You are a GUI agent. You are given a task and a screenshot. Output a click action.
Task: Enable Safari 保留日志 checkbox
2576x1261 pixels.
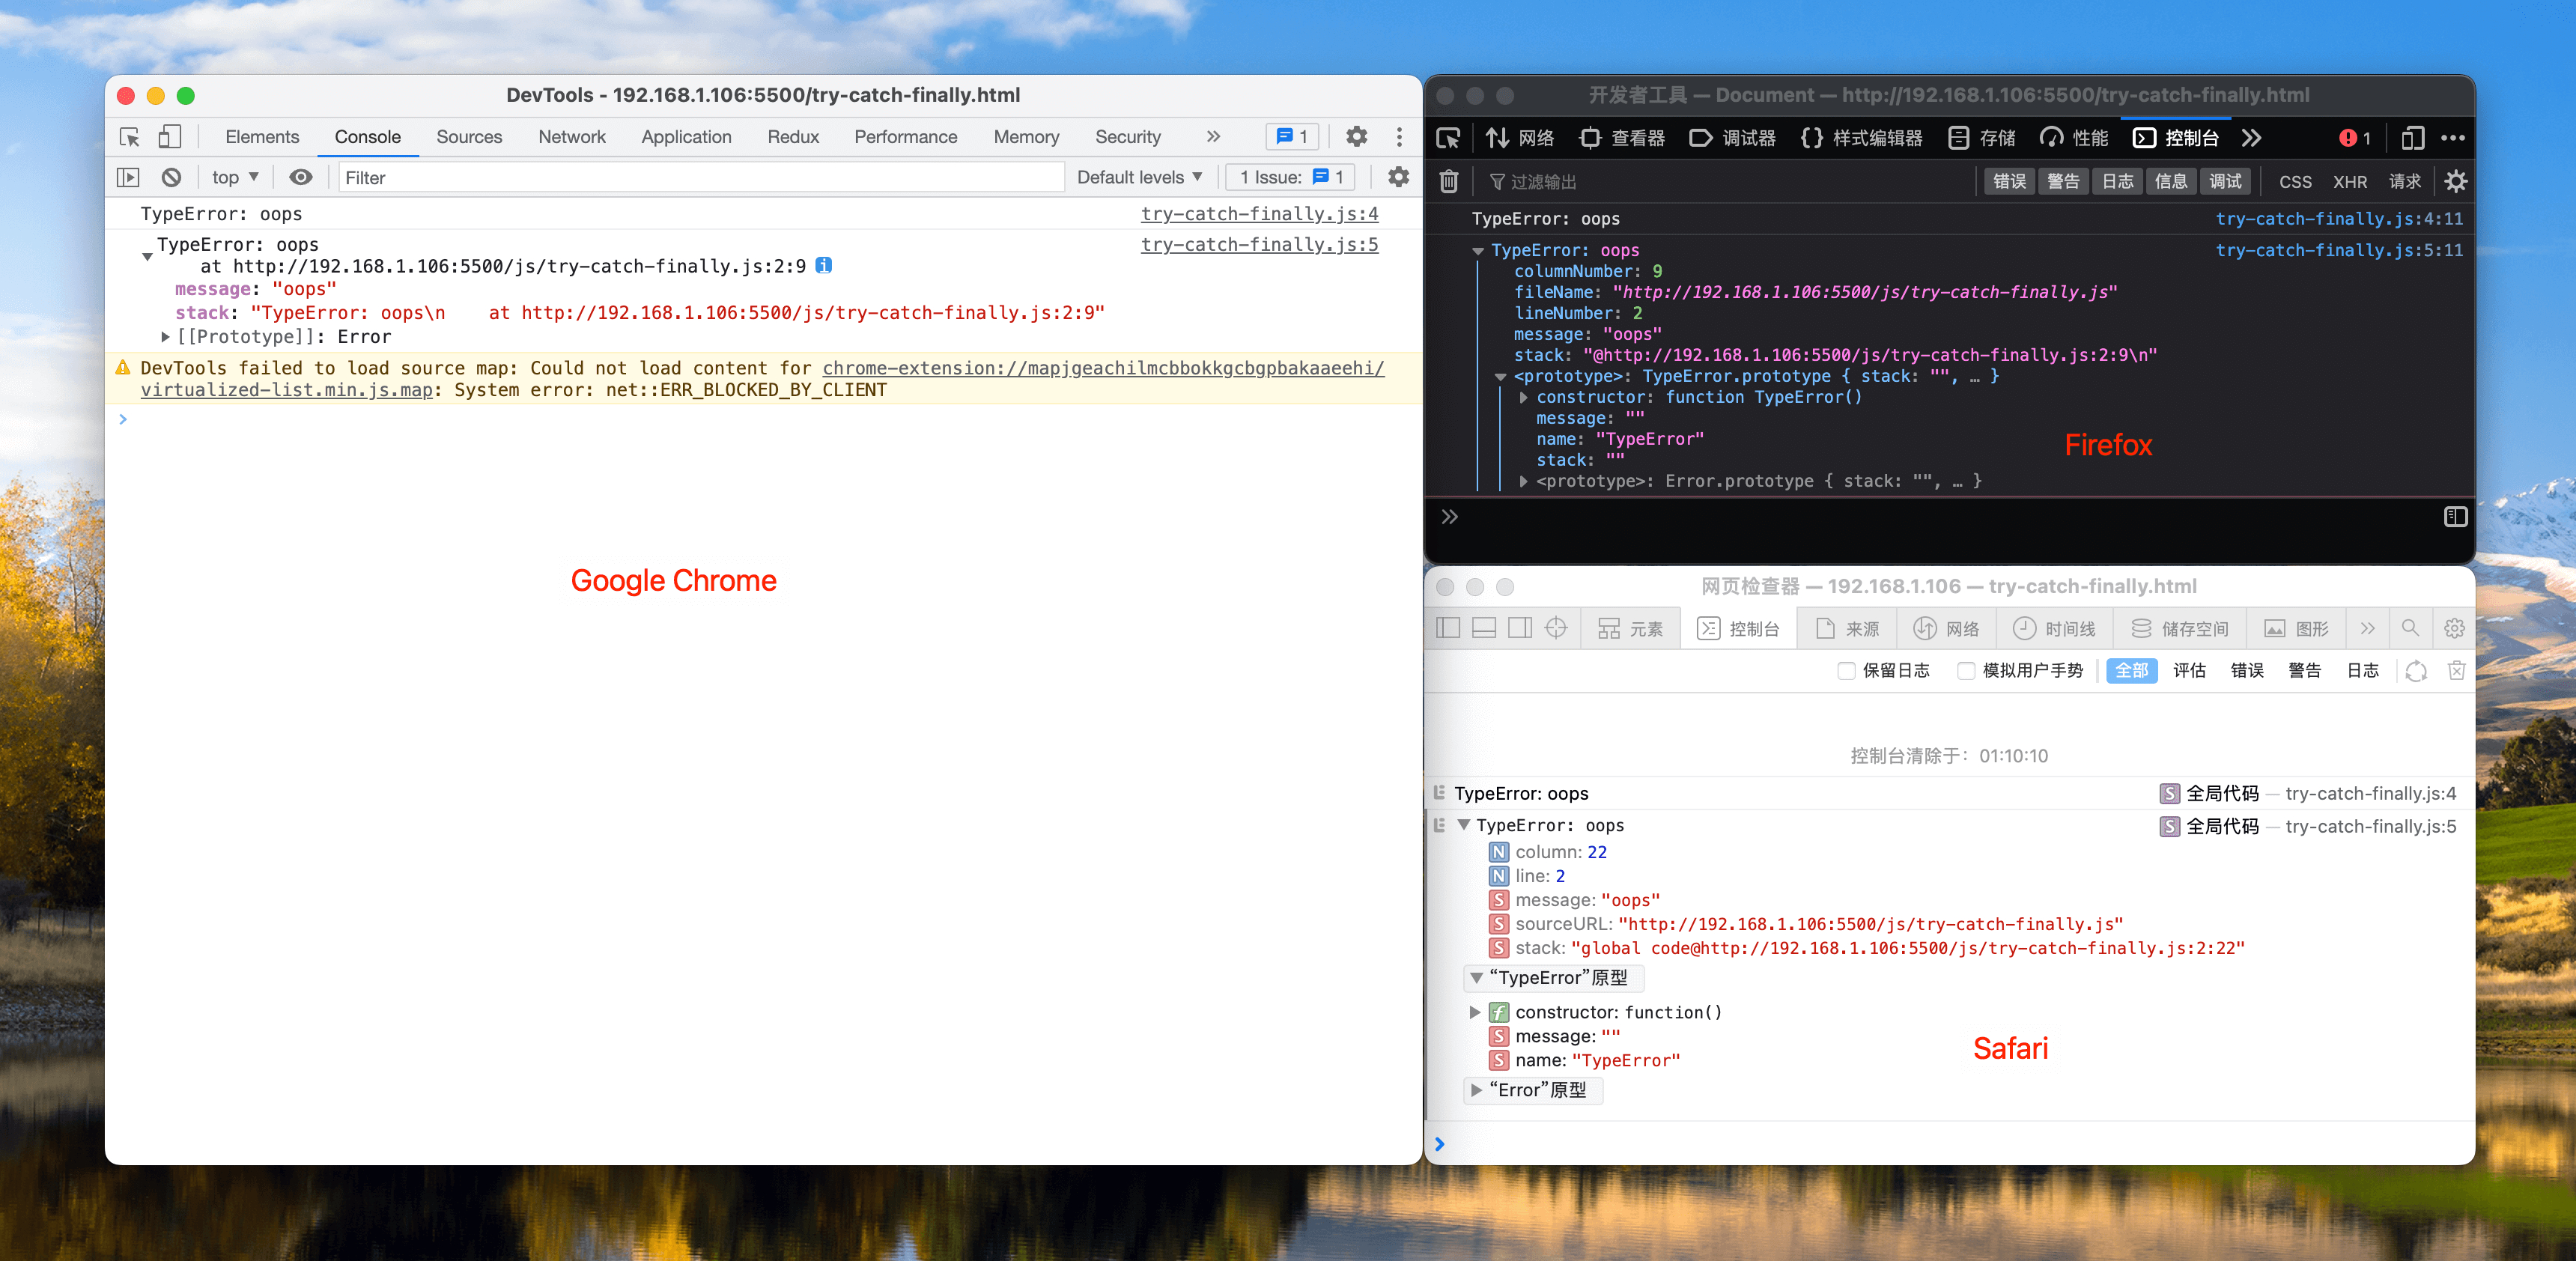pyautogui.click(x=1846, y=670)
